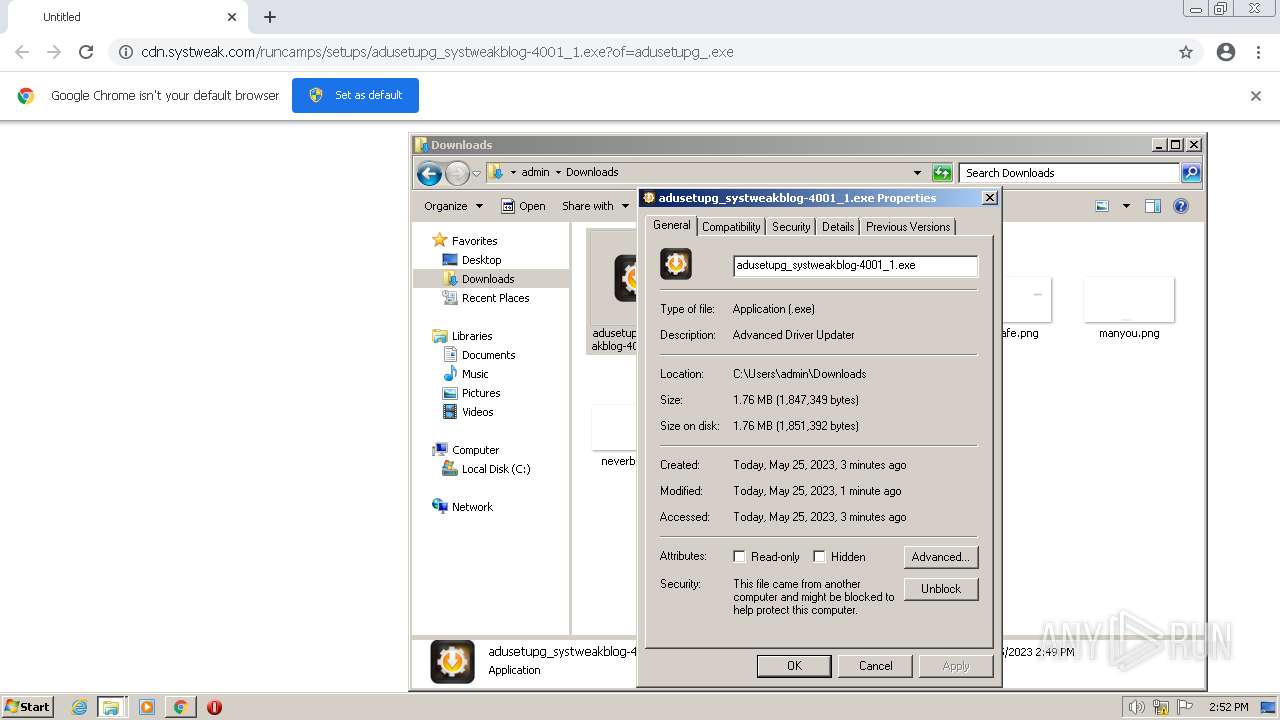Click the Chrome address bar URL
Image resolution: width=1280 pixels, height=720 pixels.
click(437, 52)
